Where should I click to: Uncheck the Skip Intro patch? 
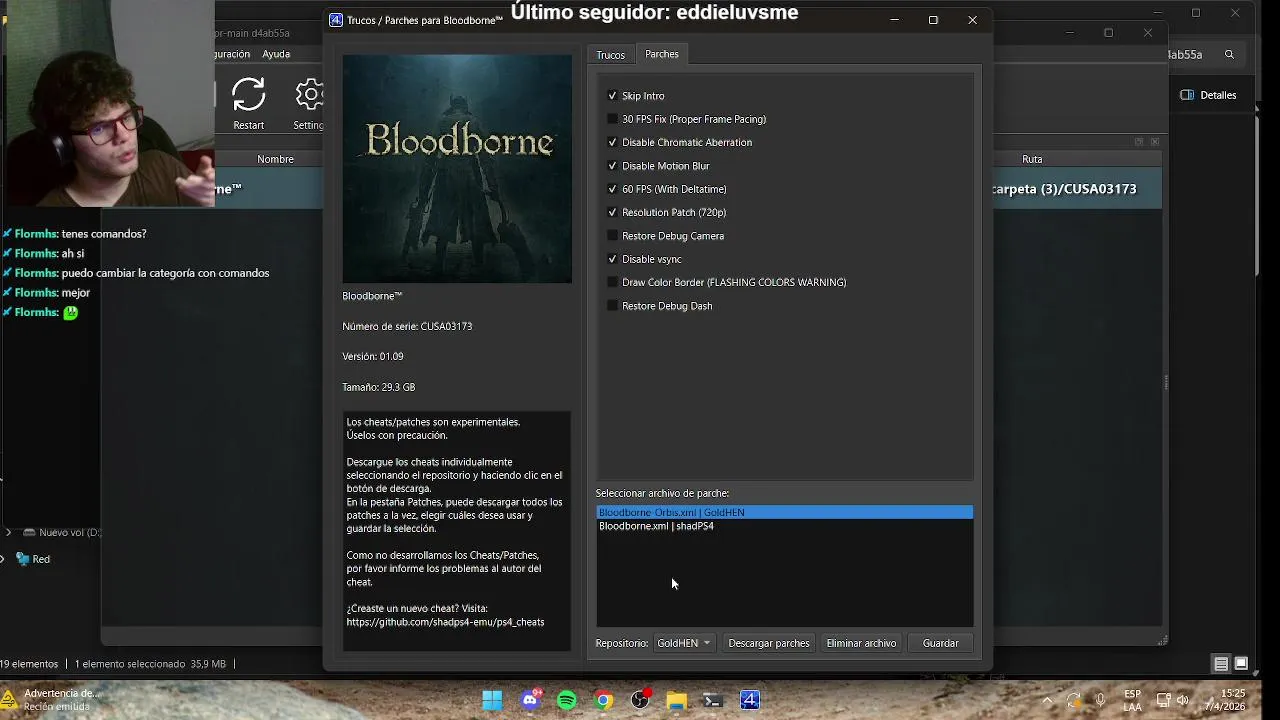point(613,96)
